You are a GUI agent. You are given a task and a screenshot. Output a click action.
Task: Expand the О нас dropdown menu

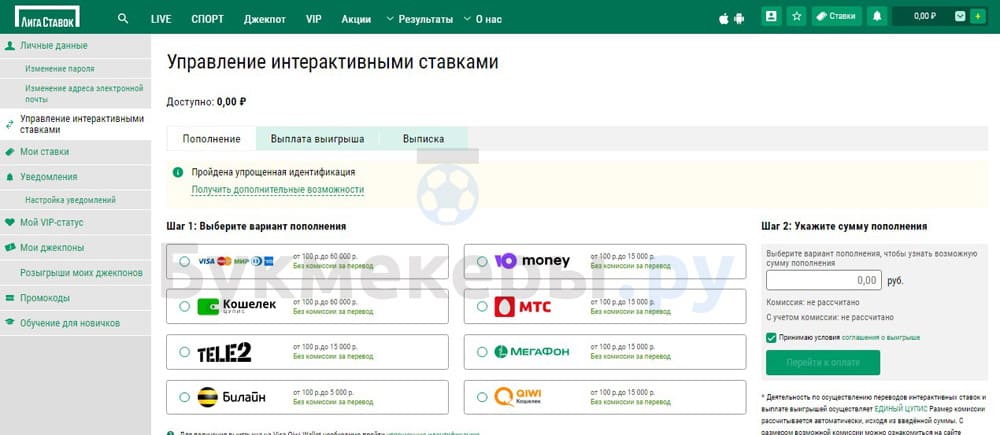[x=483, y=19]
